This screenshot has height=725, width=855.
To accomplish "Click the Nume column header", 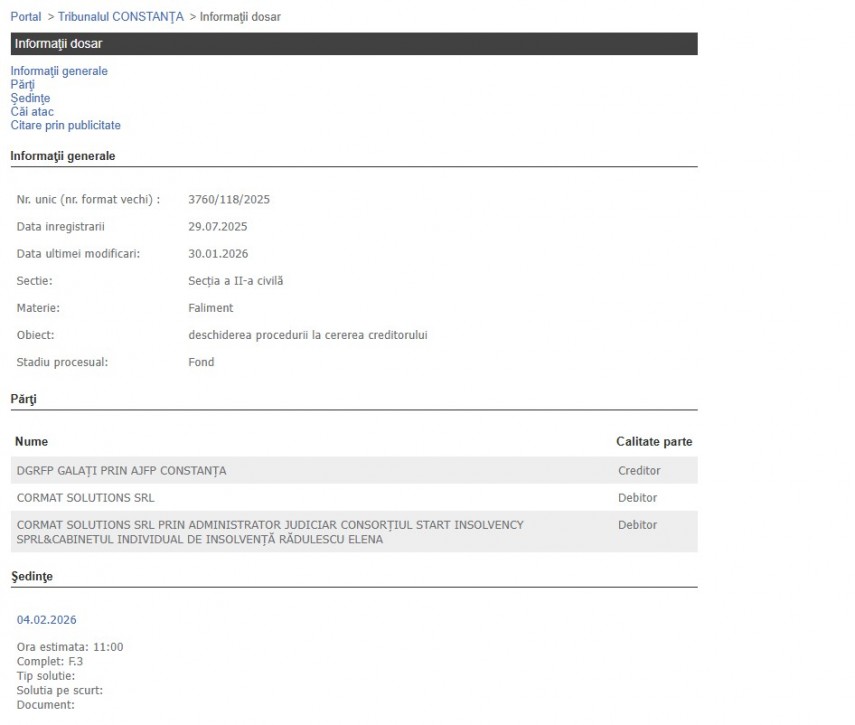I will [31, 441].
